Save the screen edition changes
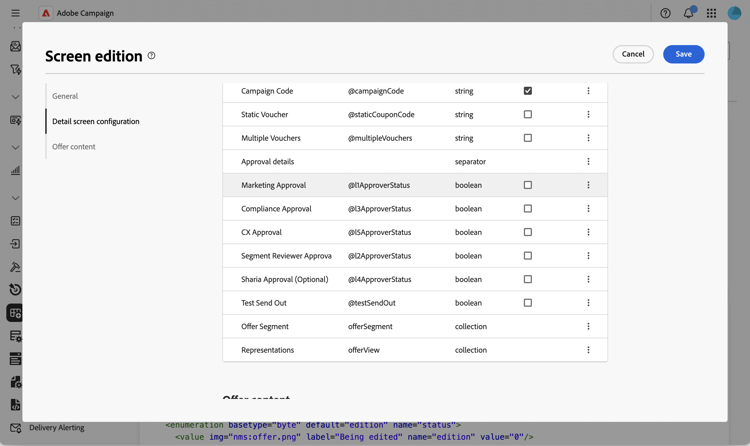Screen dimensions: 750x446 pyautogui.click(x=684, y=54)
